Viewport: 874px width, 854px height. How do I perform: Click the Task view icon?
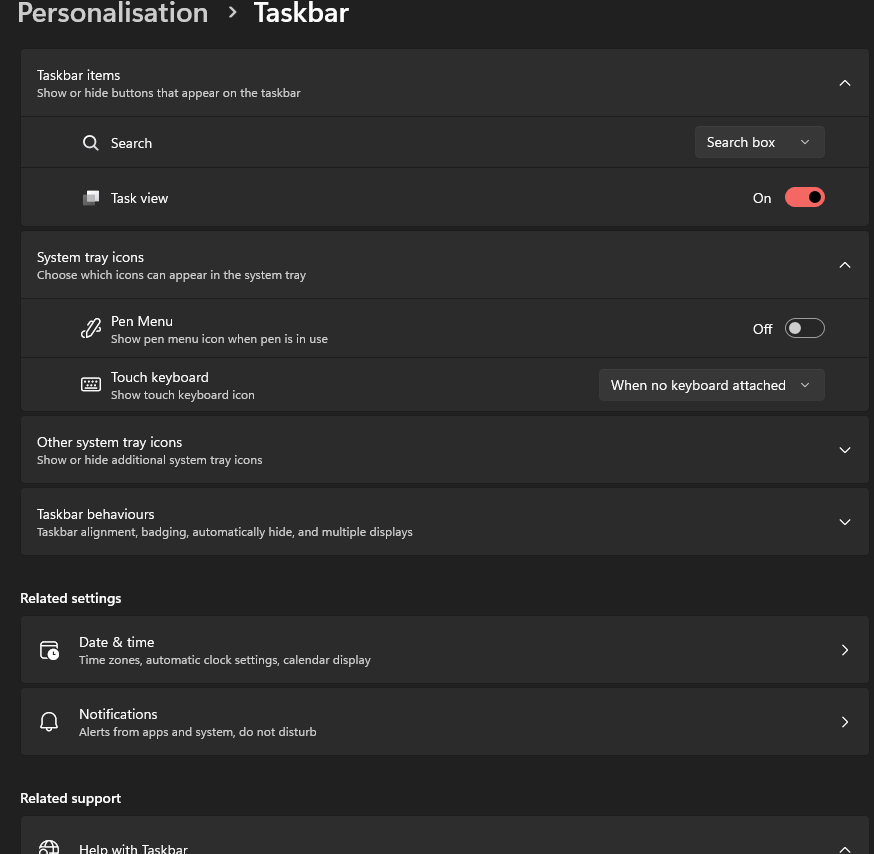[x=91, y=198]
